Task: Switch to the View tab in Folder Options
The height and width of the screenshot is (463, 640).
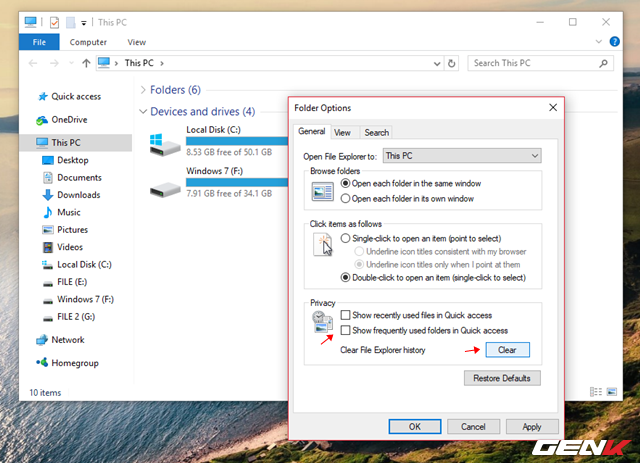Action: [x=342, y=132]
